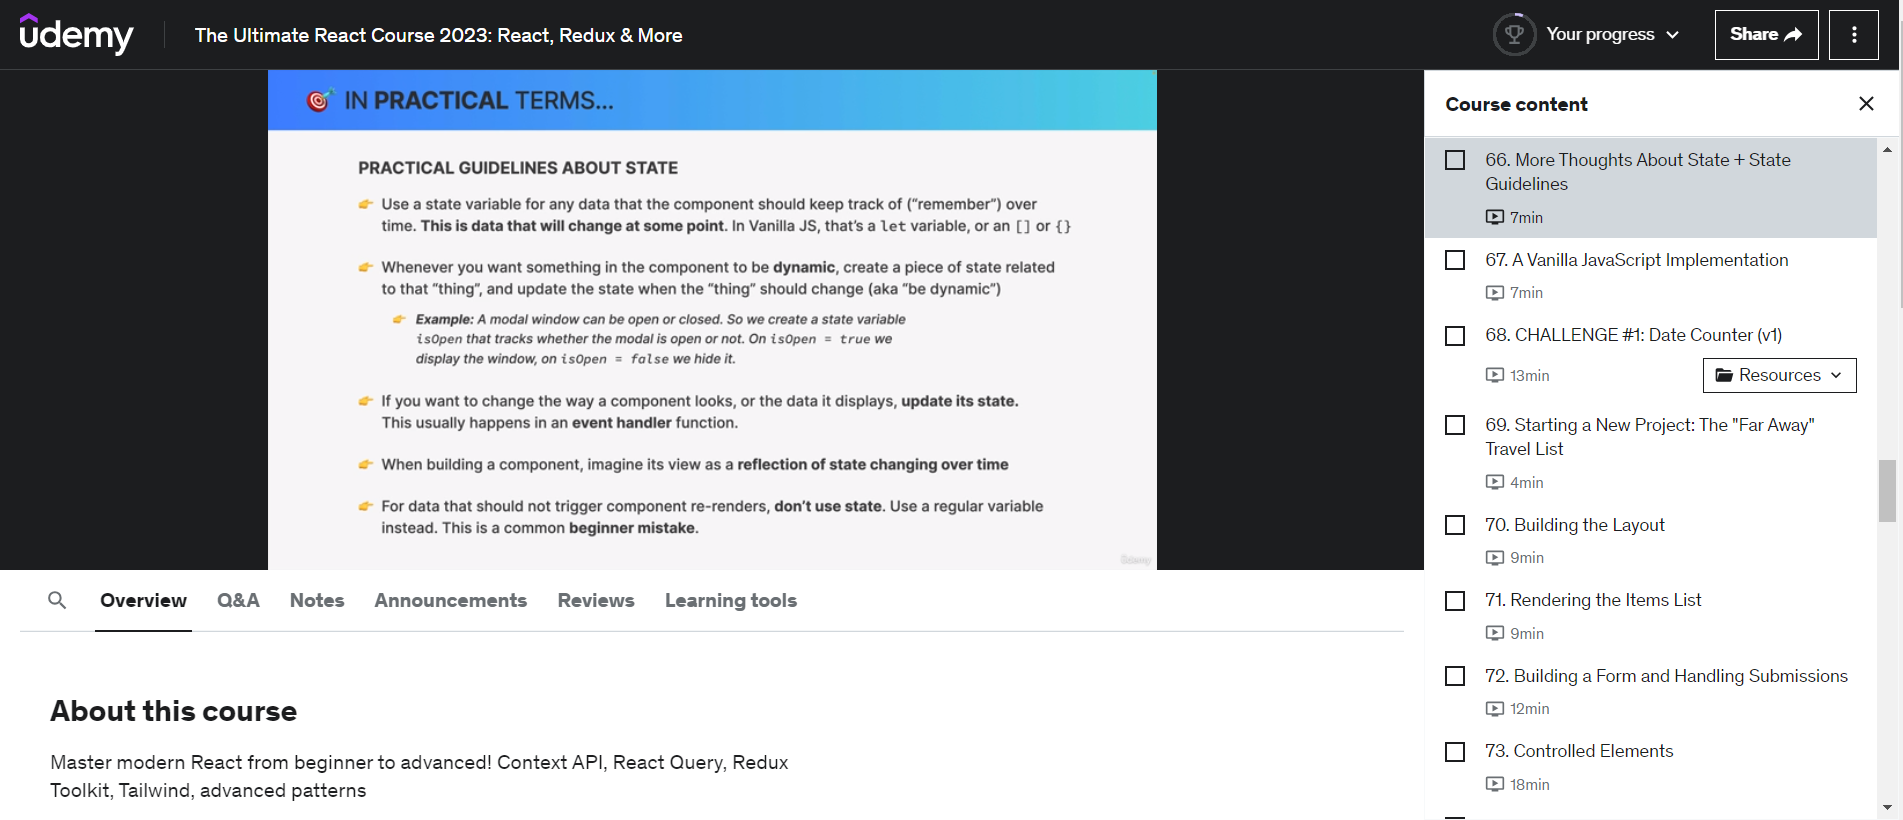The width and height of the screenshot is (1903, 820).
Task: Open the Resources dropdown for lecture 68
Action: pyautogui.click(x=1779, y=375)
